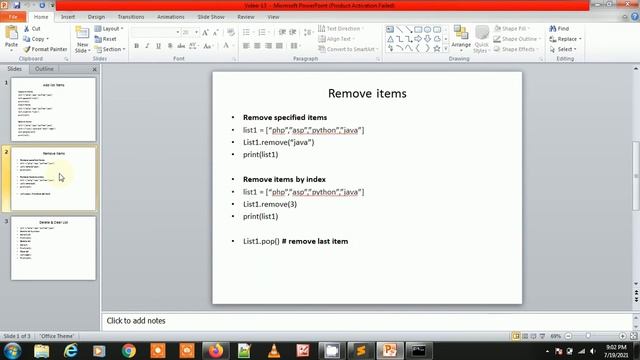The height and width of the screenshot is (360, 640).
Task: Toggle Italic formatting
Action: (147, 46)
